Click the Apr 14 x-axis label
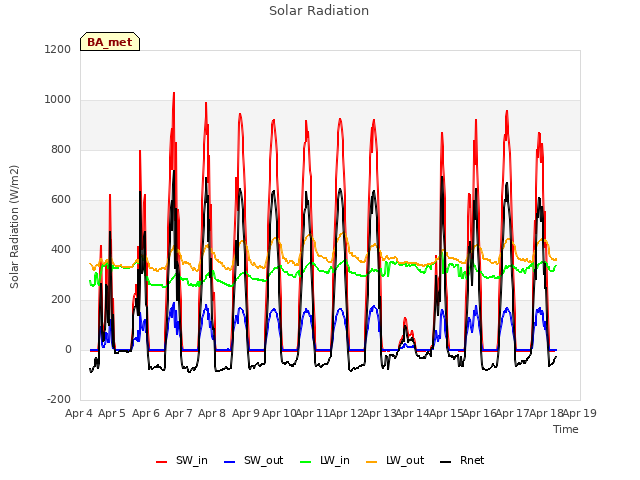The image size is (640, 480). coord(412,413)
